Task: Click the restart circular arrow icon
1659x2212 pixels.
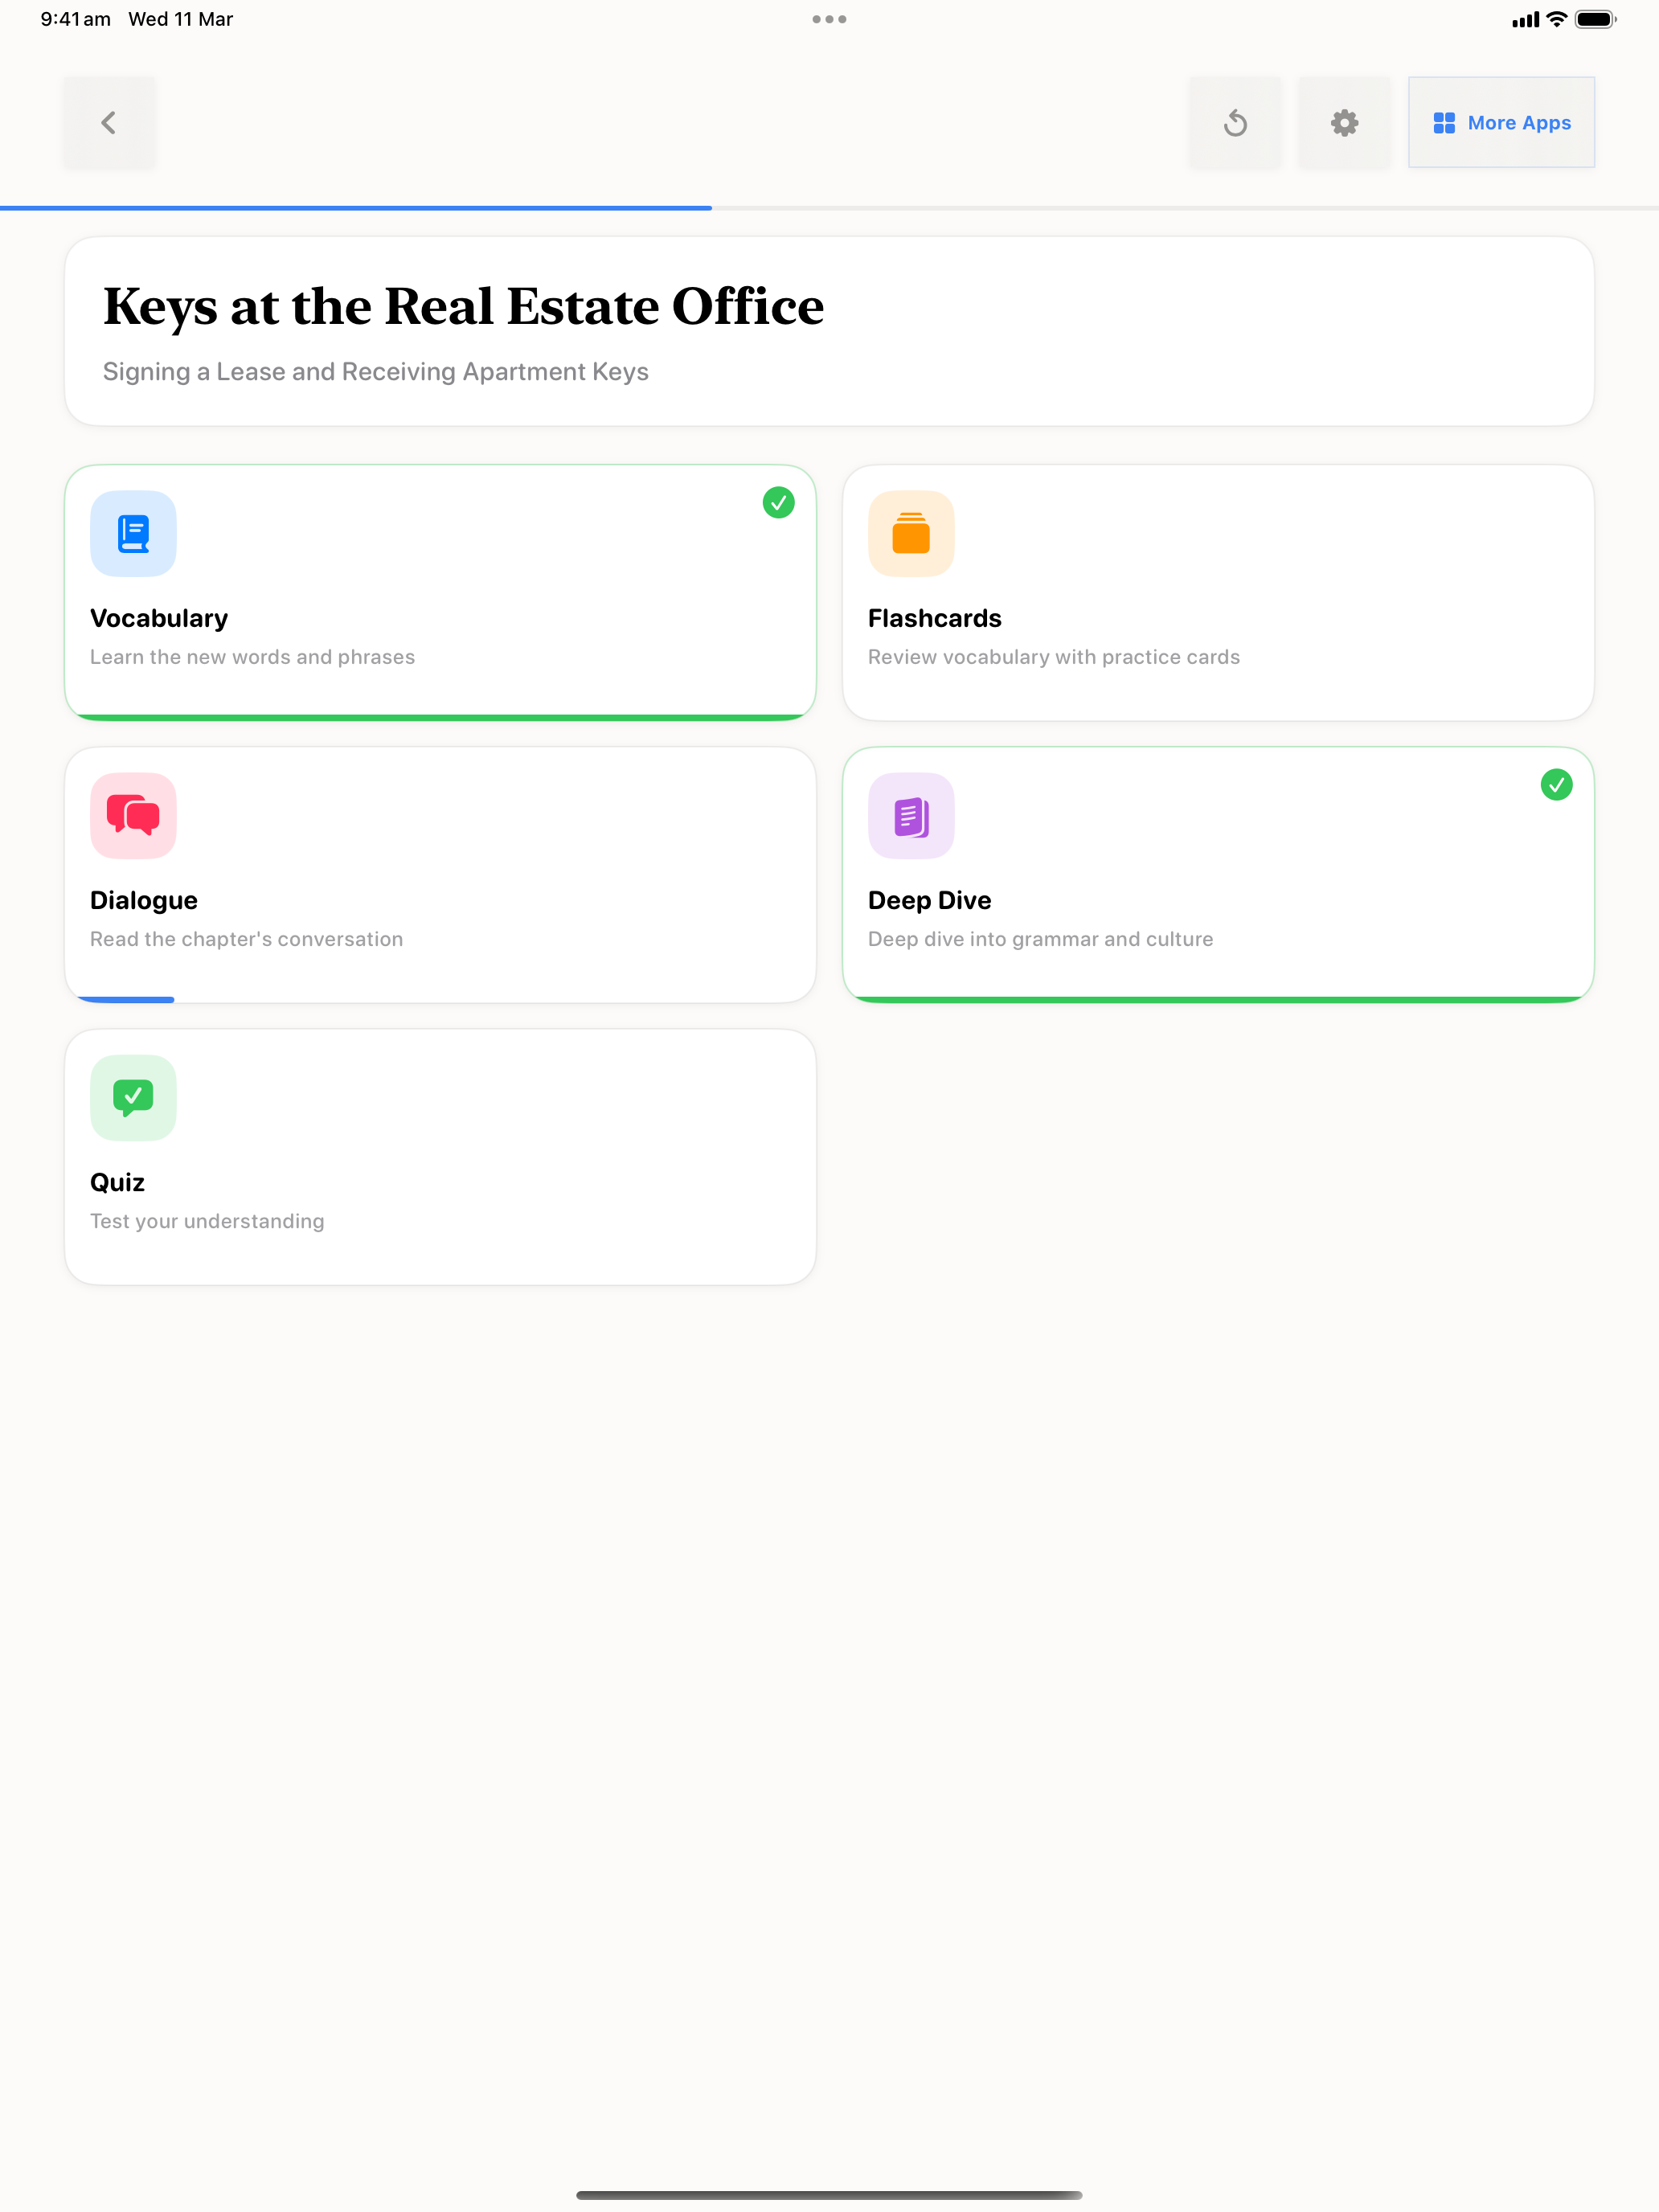Action: click(1235, 122)
